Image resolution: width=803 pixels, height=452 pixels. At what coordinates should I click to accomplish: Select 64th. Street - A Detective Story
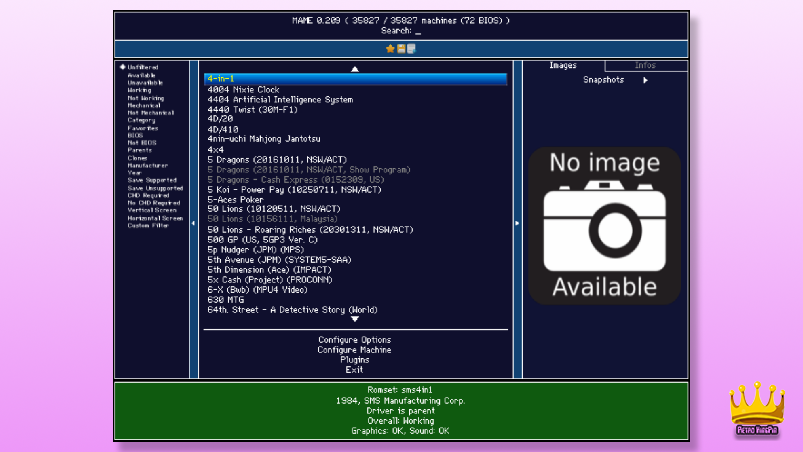pos(292,310)
